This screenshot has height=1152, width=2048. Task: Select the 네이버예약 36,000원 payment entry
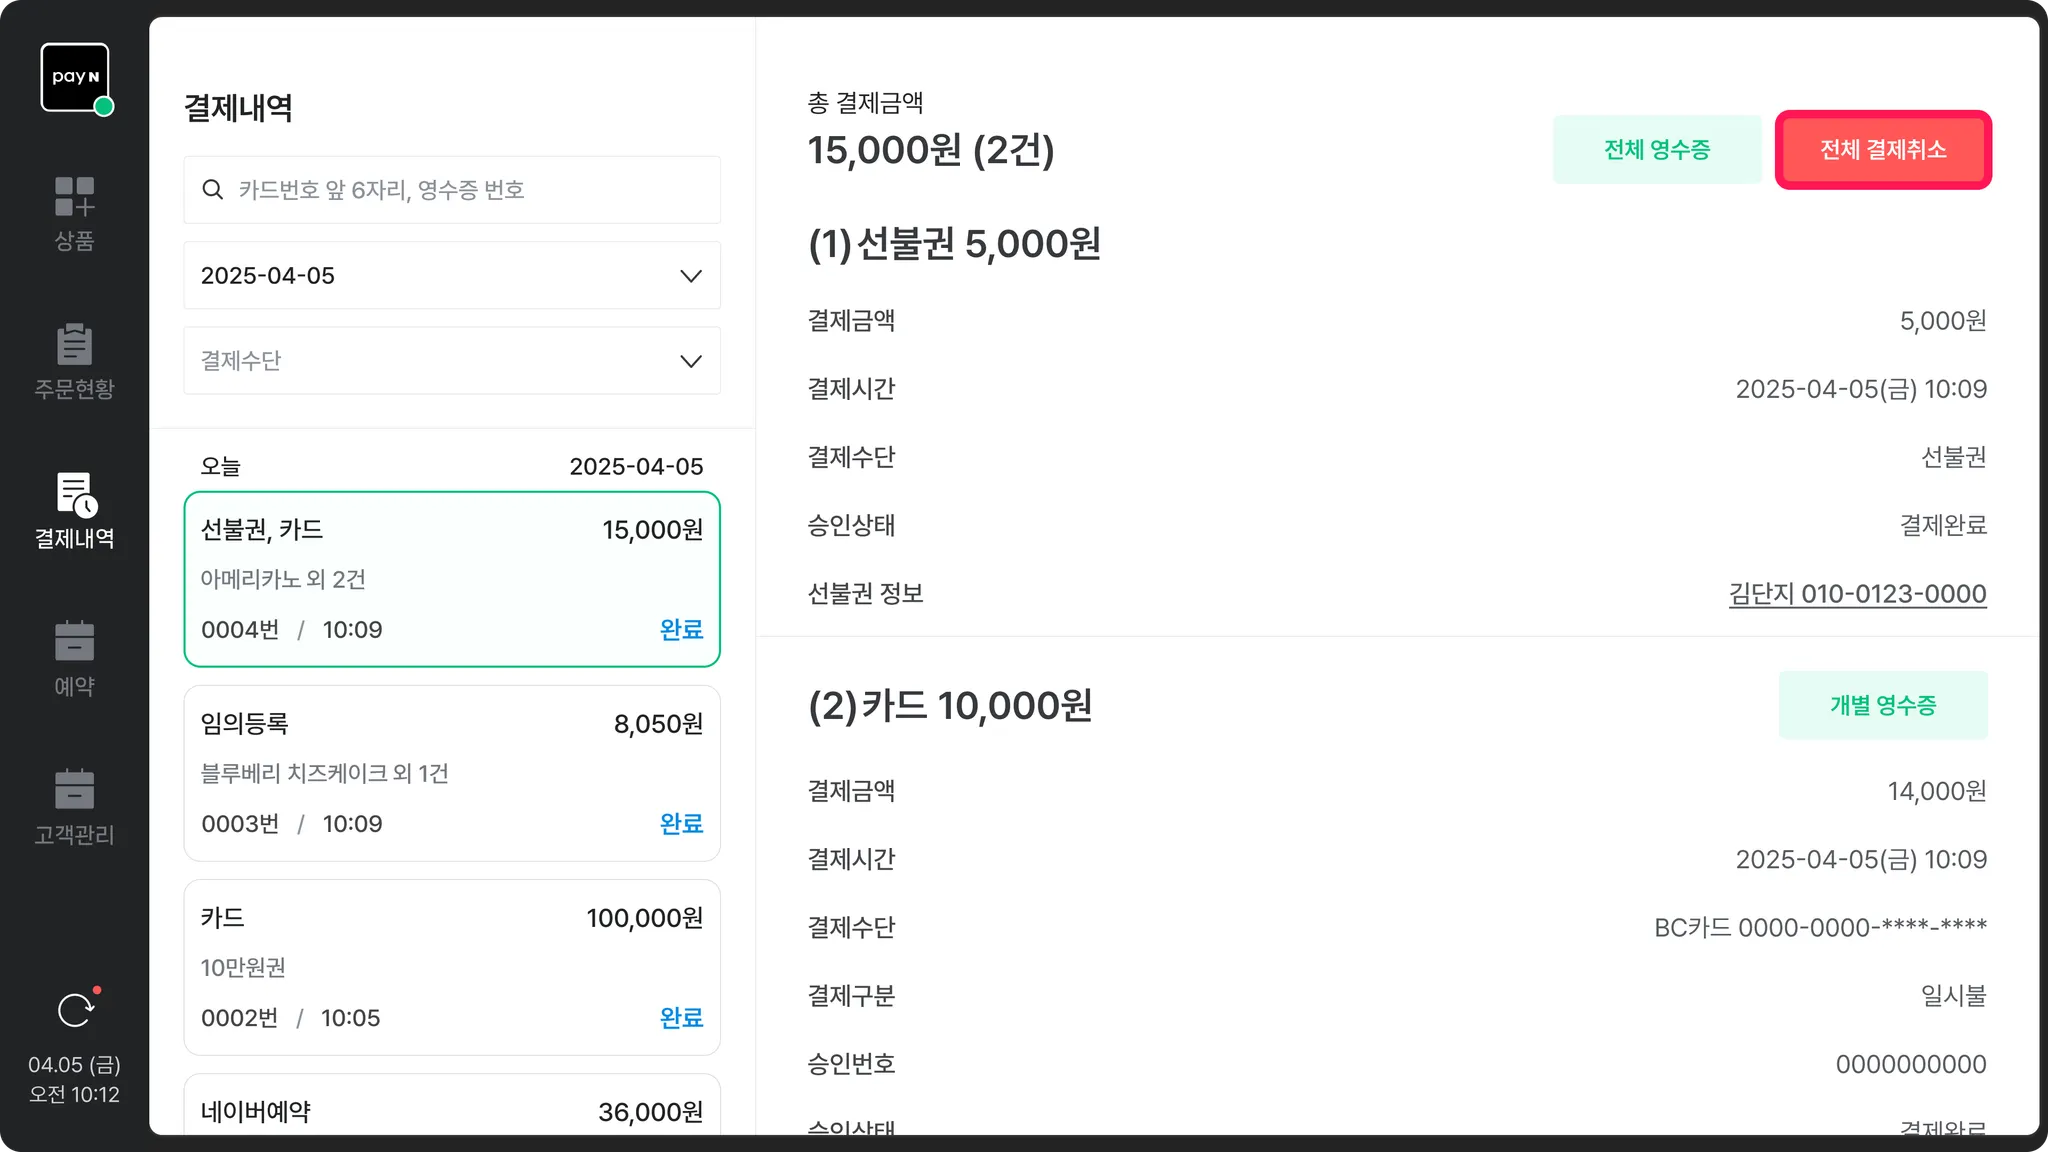point(452,1108)
